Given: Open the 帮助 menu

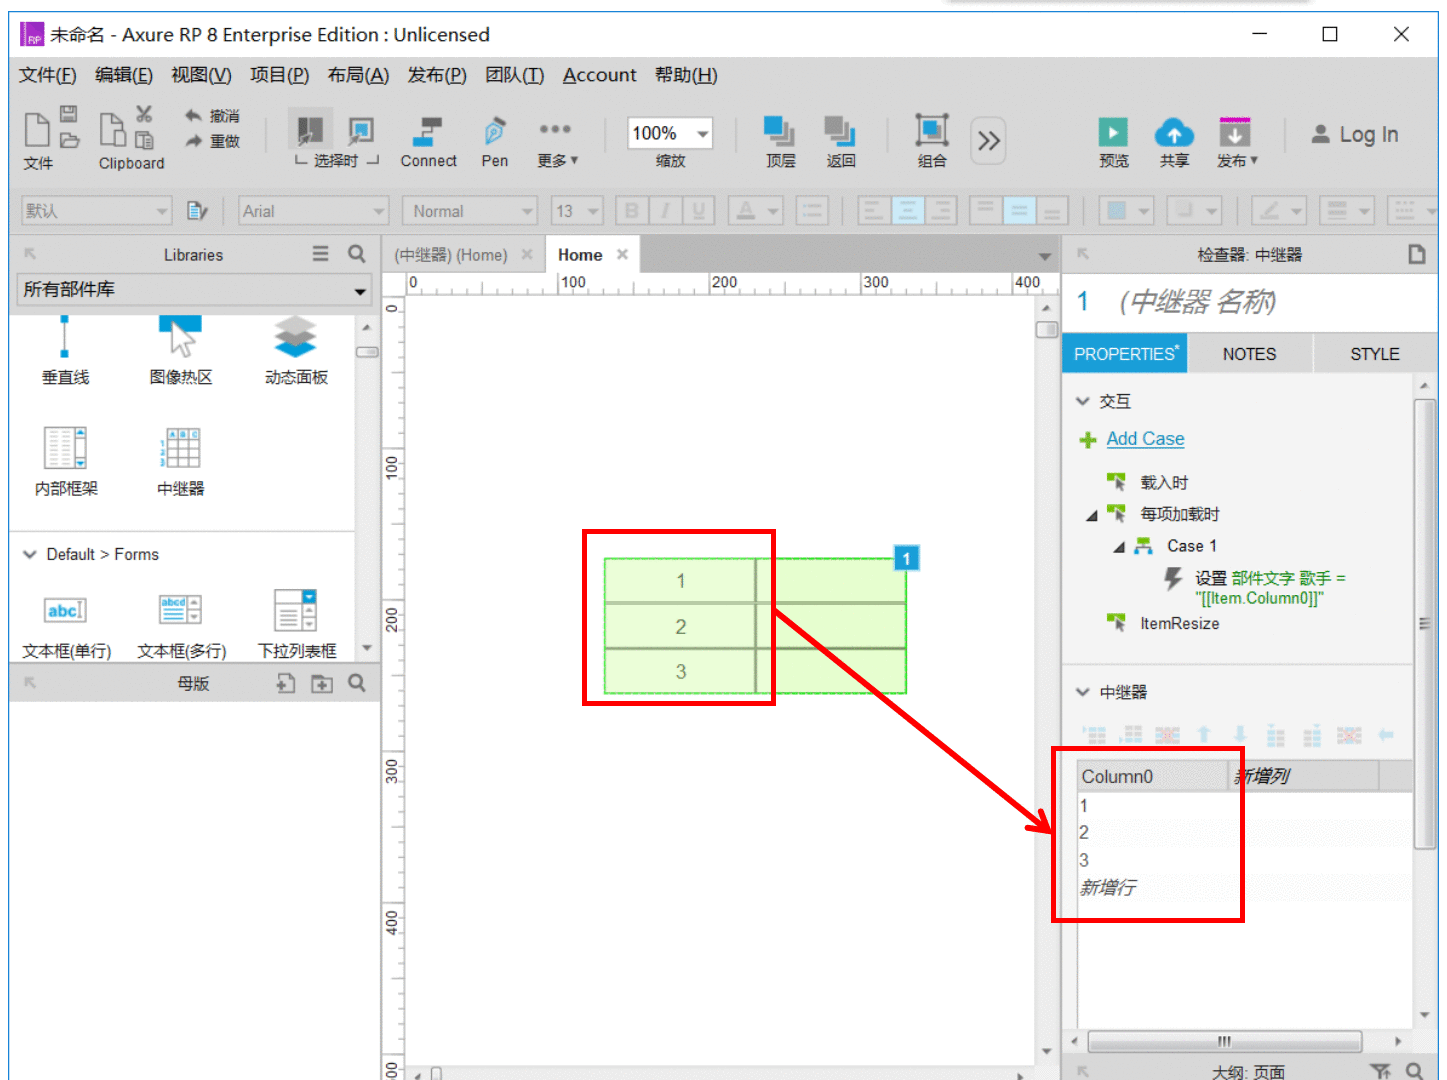Looking at the screenshot, I should click(686, 75).
